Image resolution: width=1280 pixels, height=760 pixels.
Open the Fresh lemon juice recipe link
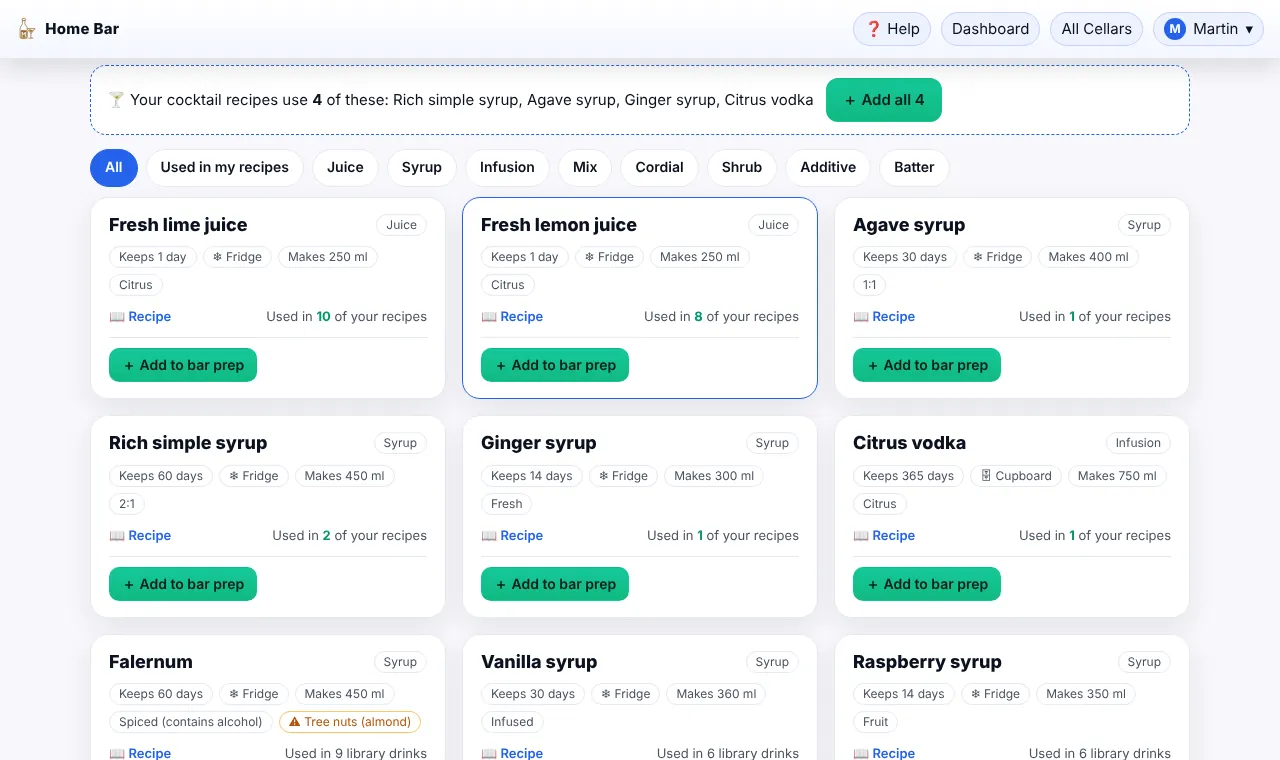(512, 317)
